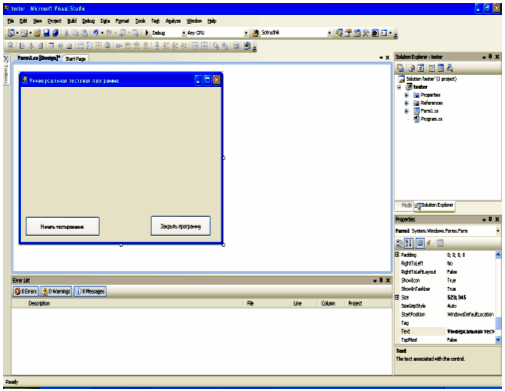
Task: Switch Properties to Alphabetical sort icon
Action: (409, 243)
